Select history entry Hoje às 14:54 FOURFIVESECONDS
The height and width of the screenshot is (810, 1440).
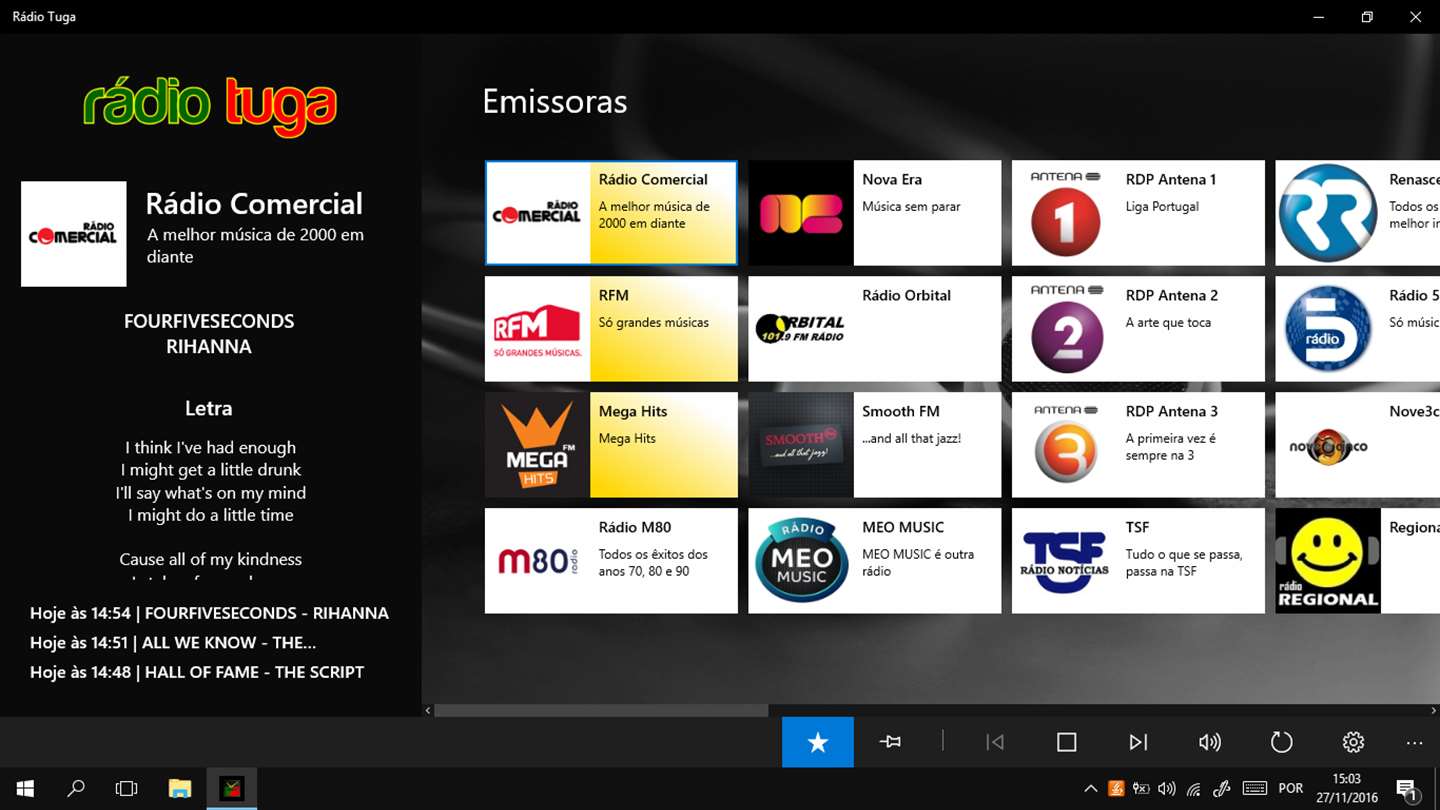tap(209, 613)
